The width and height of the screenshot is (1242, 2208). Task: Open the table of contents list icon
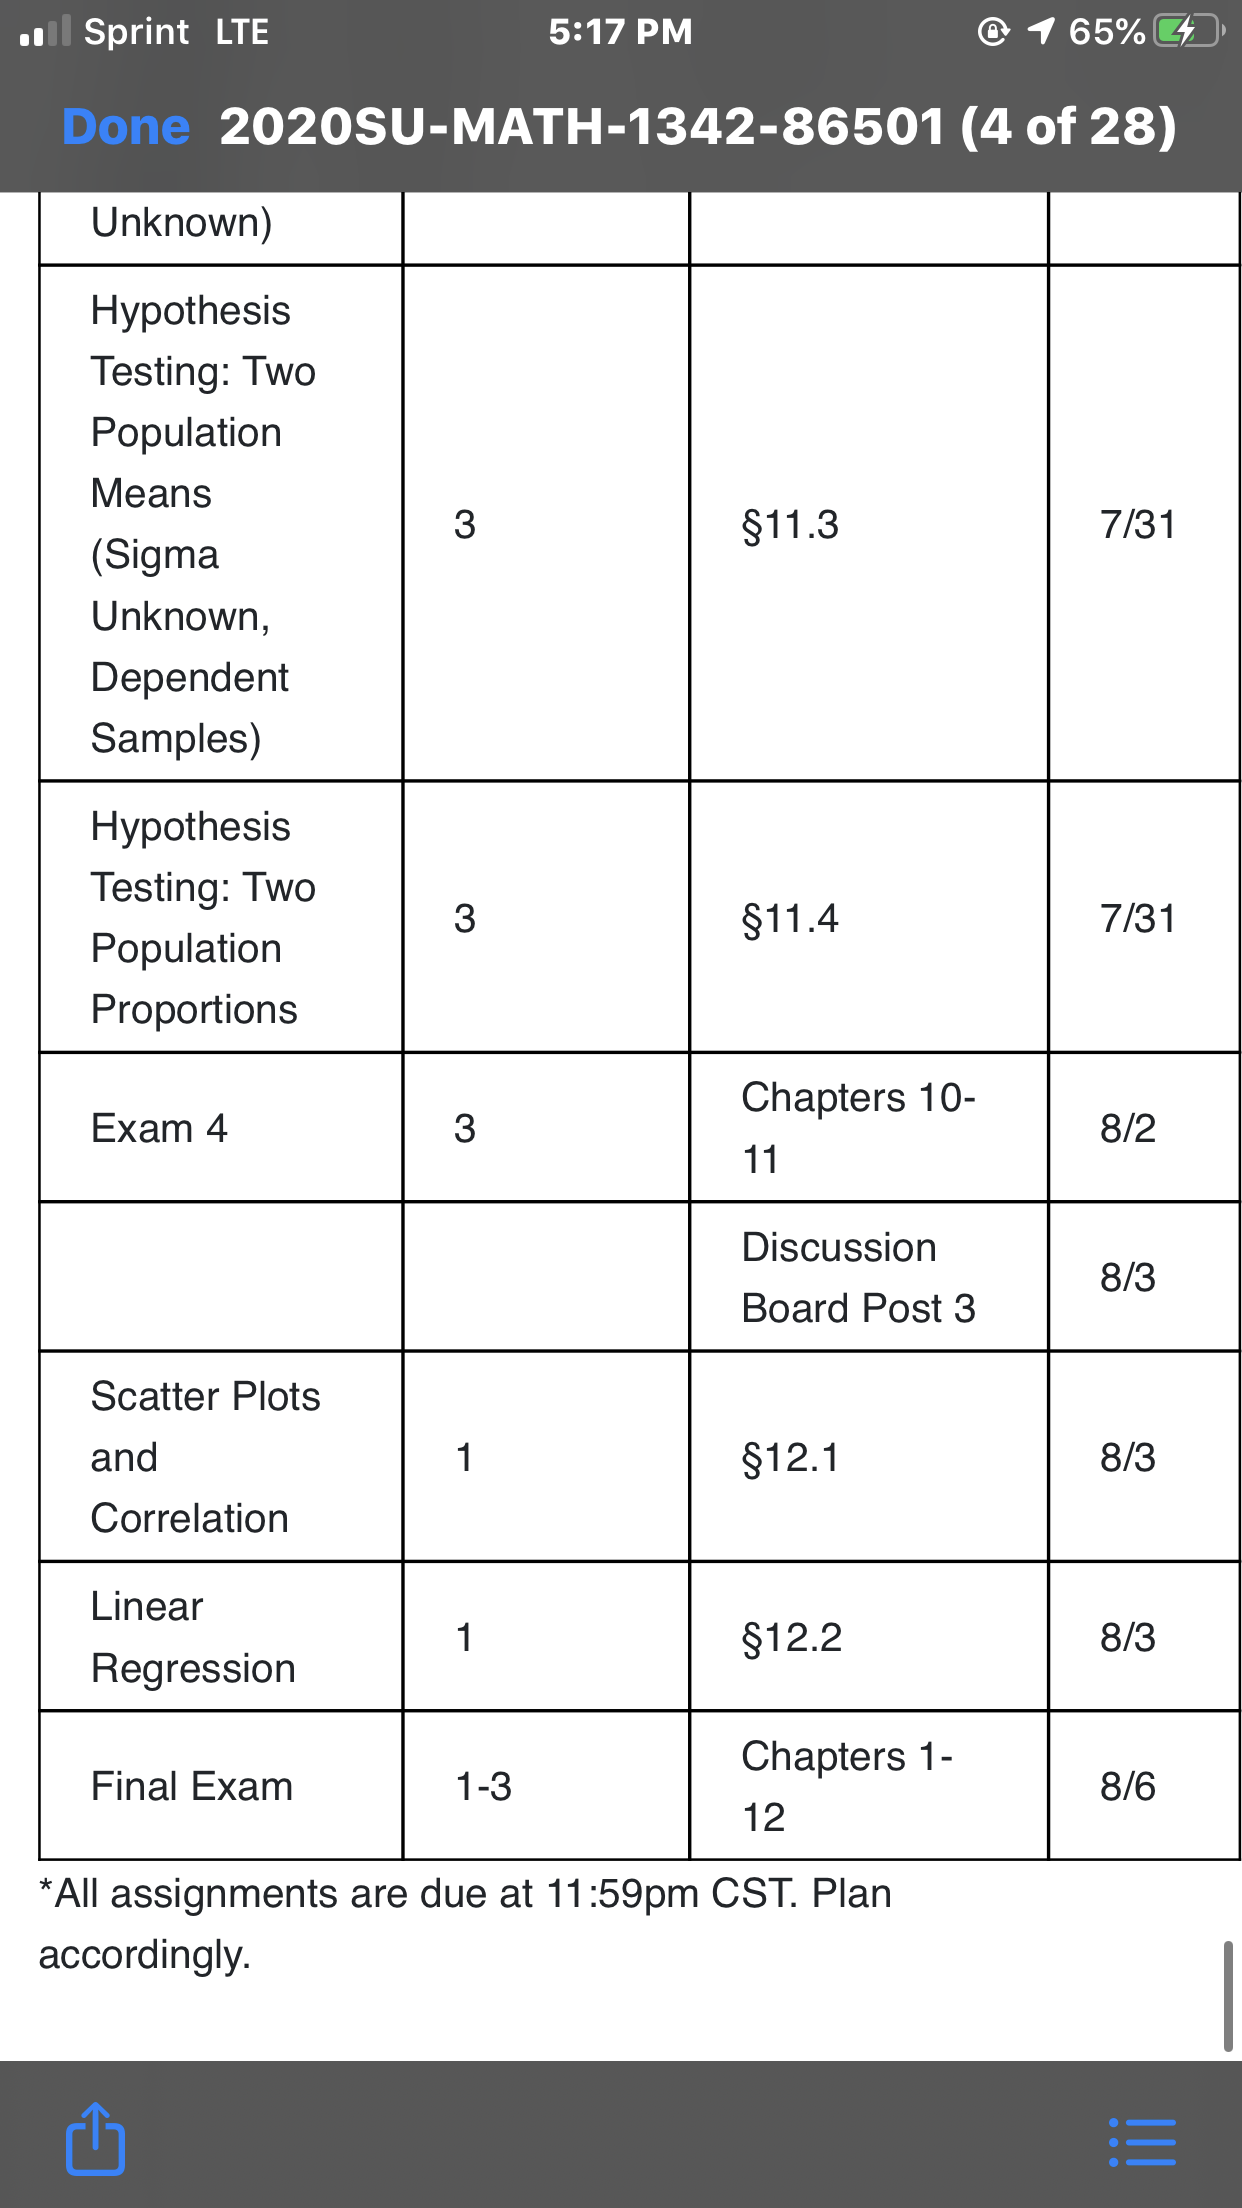tap(1142, 2142)
